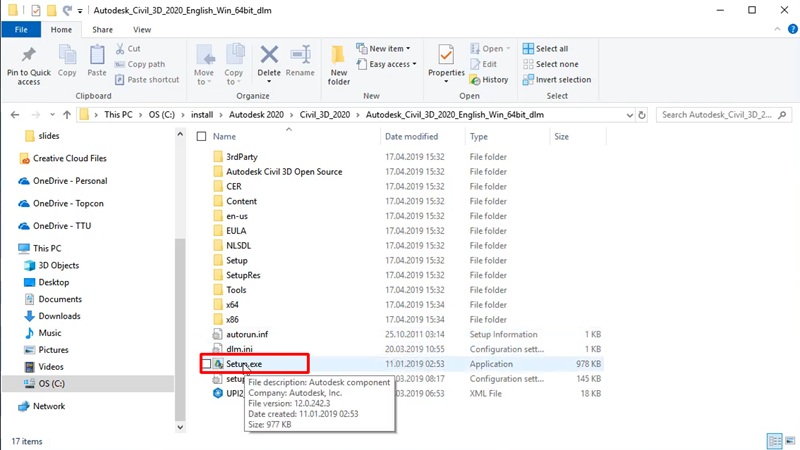800x450 pixels.
Task: Expand the Delete options arrow
Action: click(269, 82)
